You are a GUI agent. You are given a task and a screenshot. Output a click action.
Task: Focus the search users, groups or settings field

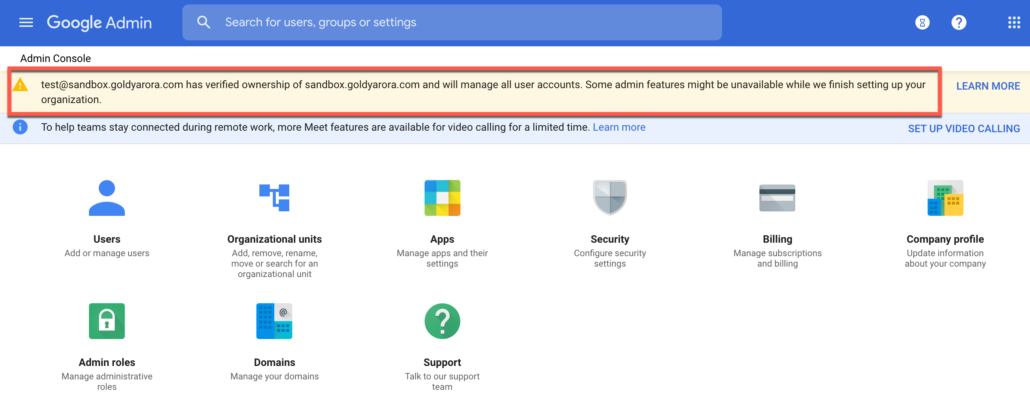452,22
